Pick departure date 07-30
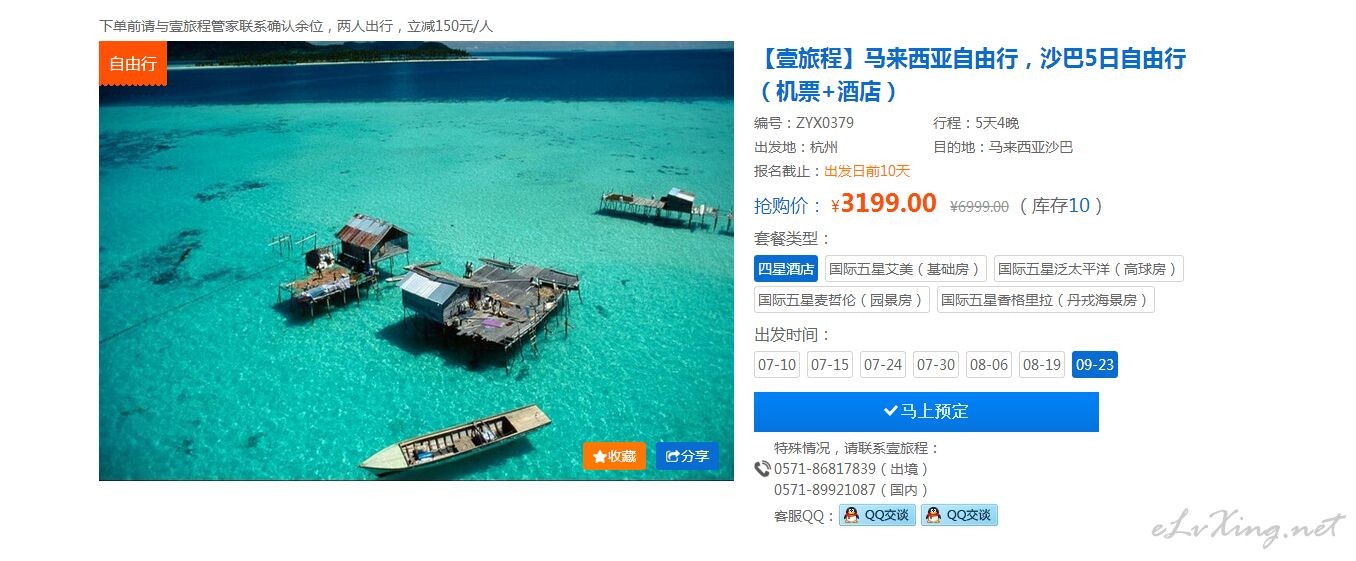Image resolution: width=1356 pixels, height=561 pixels. pos(936,365)
